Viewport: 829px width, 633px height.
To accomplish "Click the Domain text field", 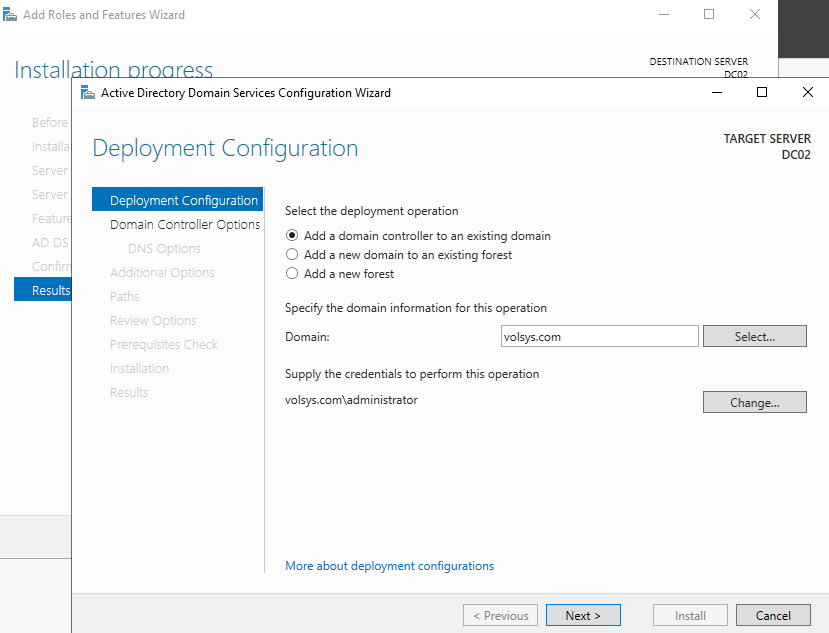I will (599, 337).
